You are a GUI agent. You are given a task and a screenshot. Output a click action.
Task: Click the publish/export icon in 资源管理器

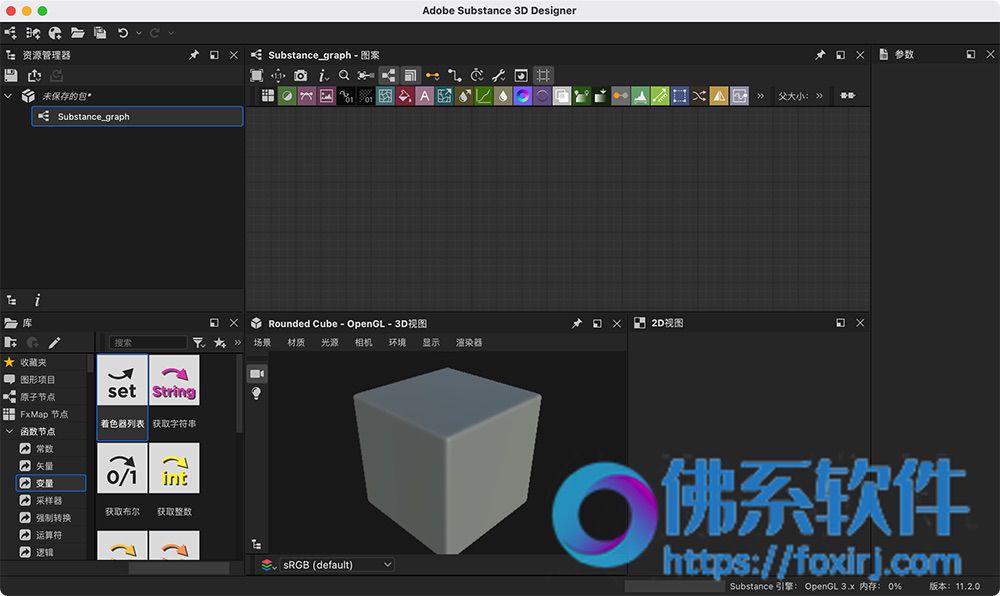tap(34, 75)
